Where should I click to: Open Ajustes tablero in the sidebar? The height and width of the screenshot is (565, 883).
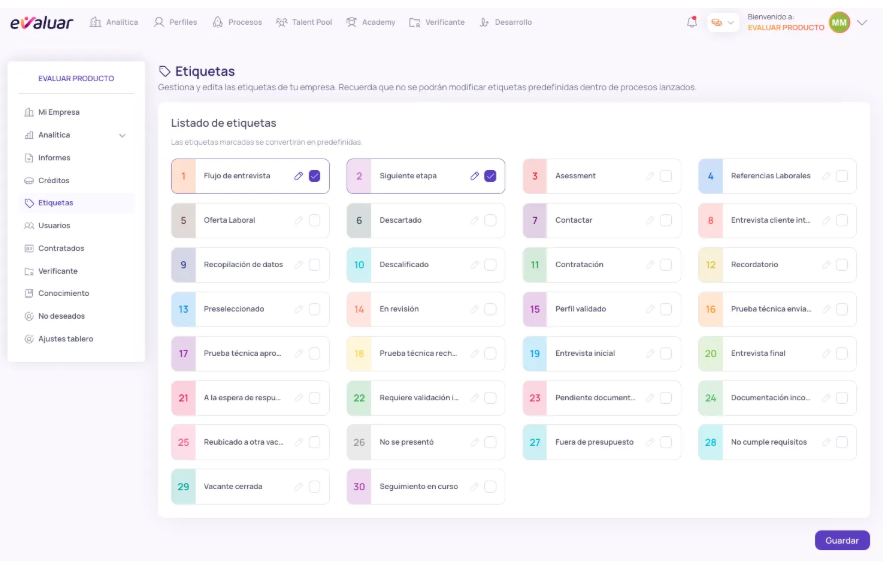point(65,339)
